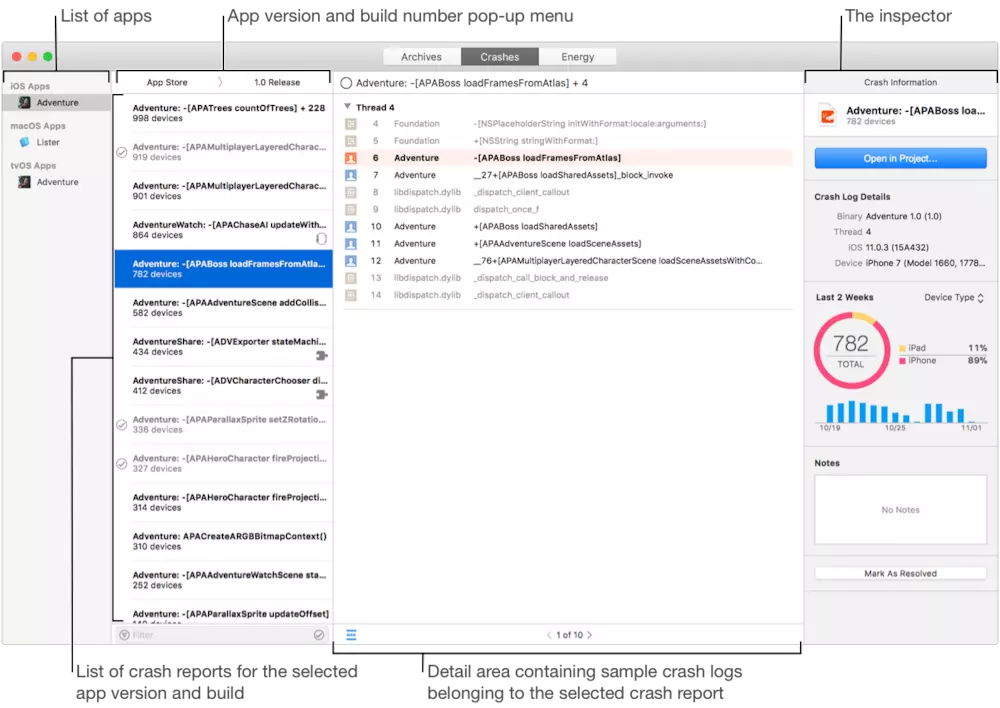Click the extension icon on ADVExporter crash row
Screen dimensions: 1000x708
321,356
